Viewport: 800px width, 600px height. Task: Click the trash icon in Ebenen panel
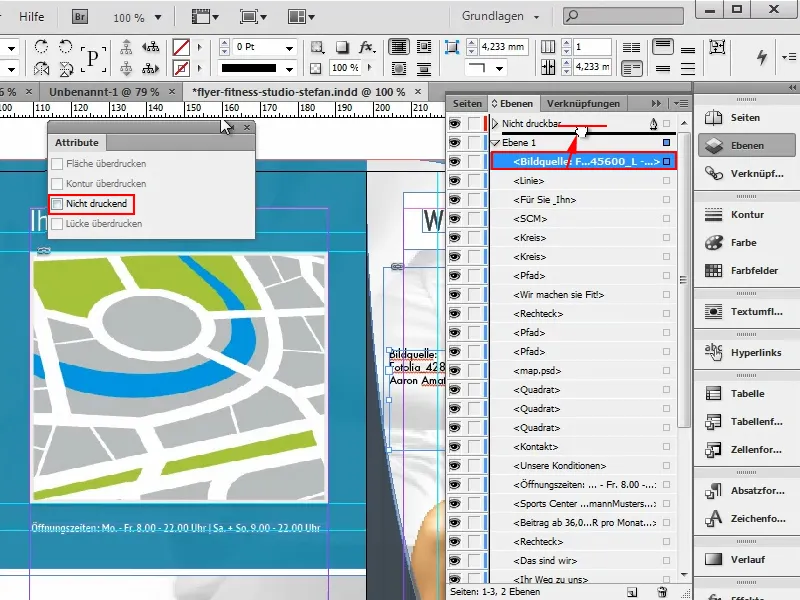(662, 592)
